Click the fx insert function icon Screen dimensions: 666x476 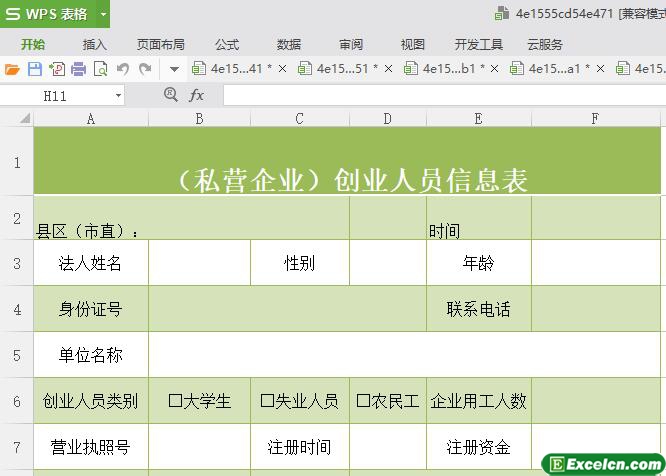pos(197,95)
